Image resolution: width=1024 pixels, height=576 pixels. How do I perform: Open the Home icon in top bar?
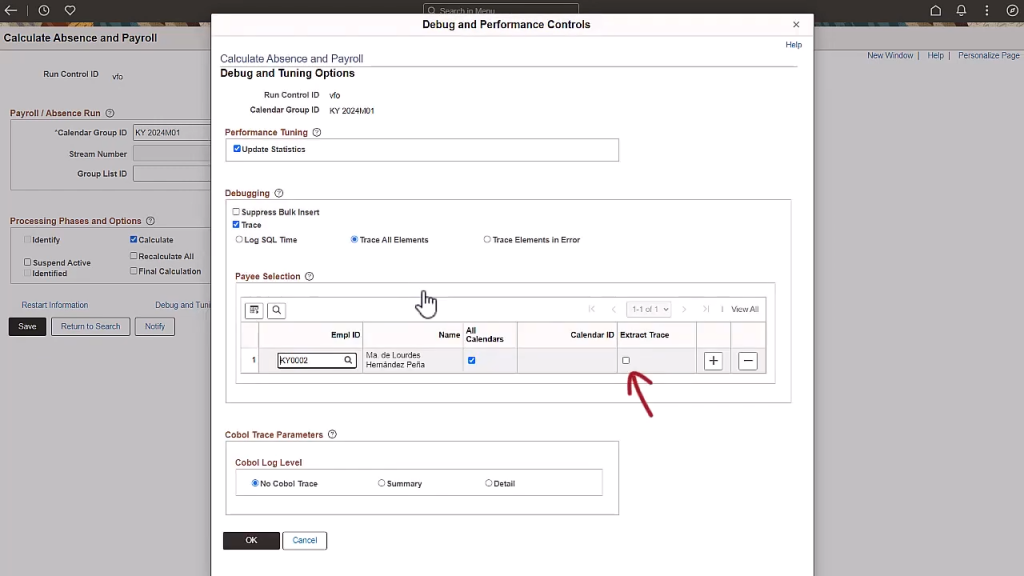coord(936,10)
